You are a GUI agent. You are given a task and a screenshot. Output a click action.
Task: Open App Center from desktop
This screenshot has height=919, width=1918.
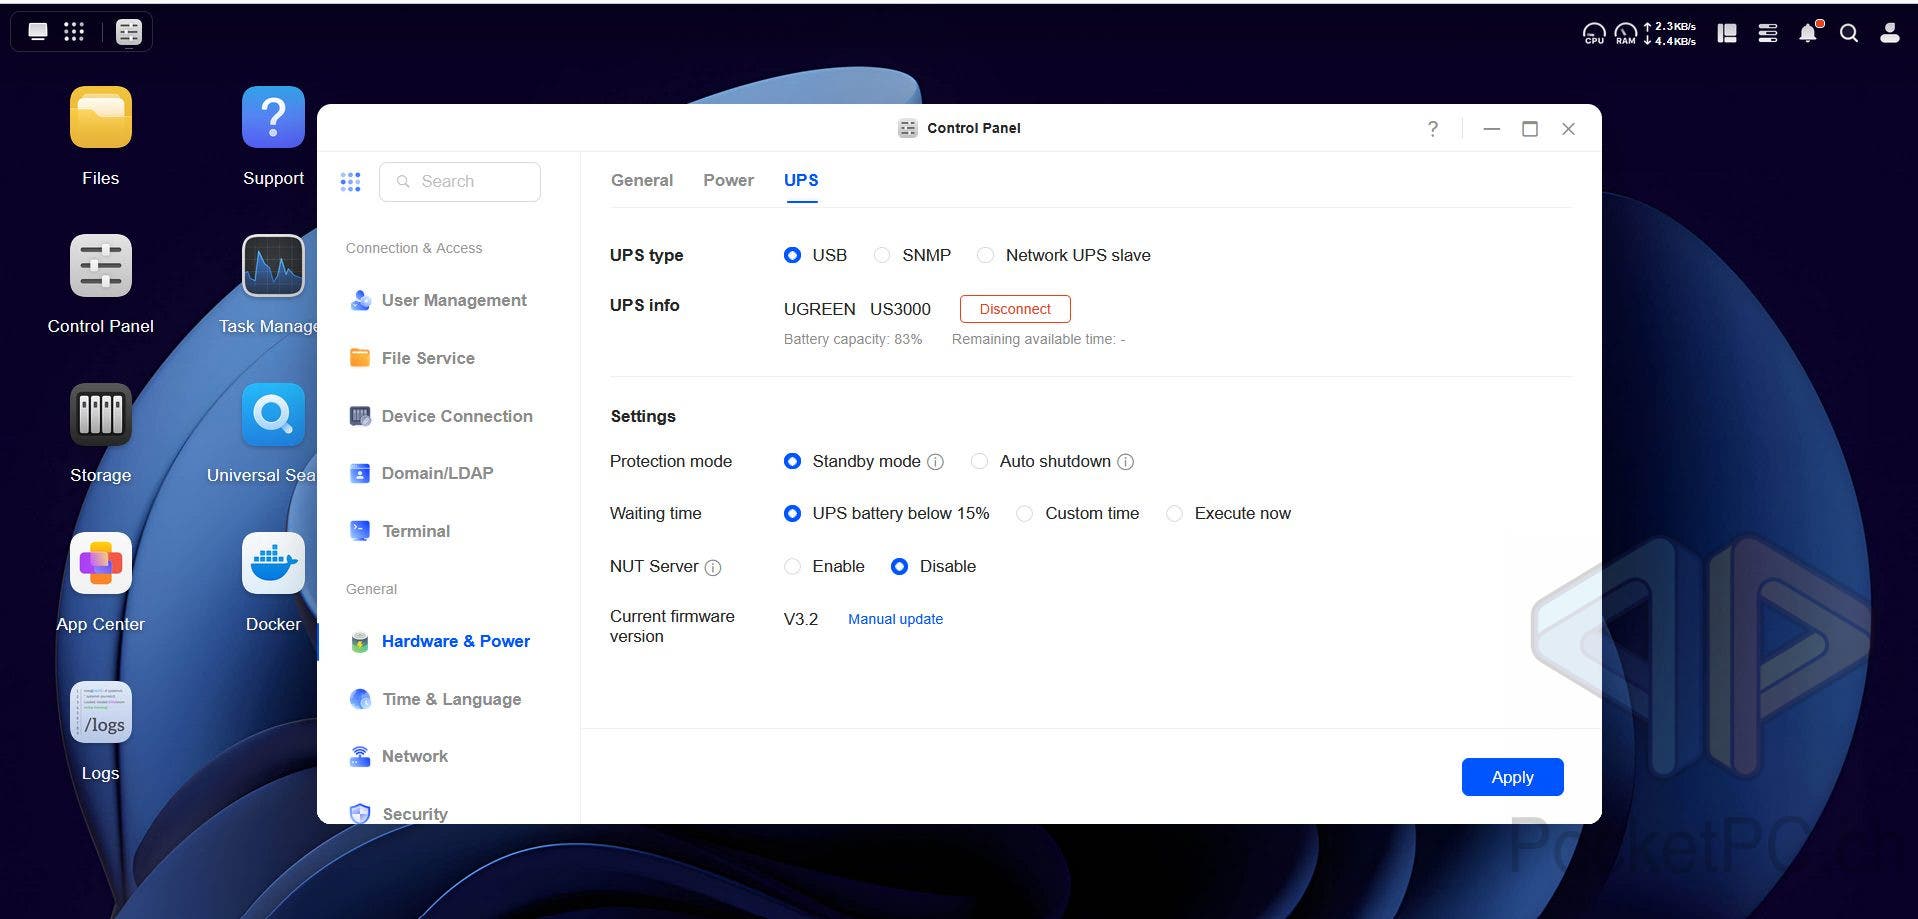pos(100,564)
